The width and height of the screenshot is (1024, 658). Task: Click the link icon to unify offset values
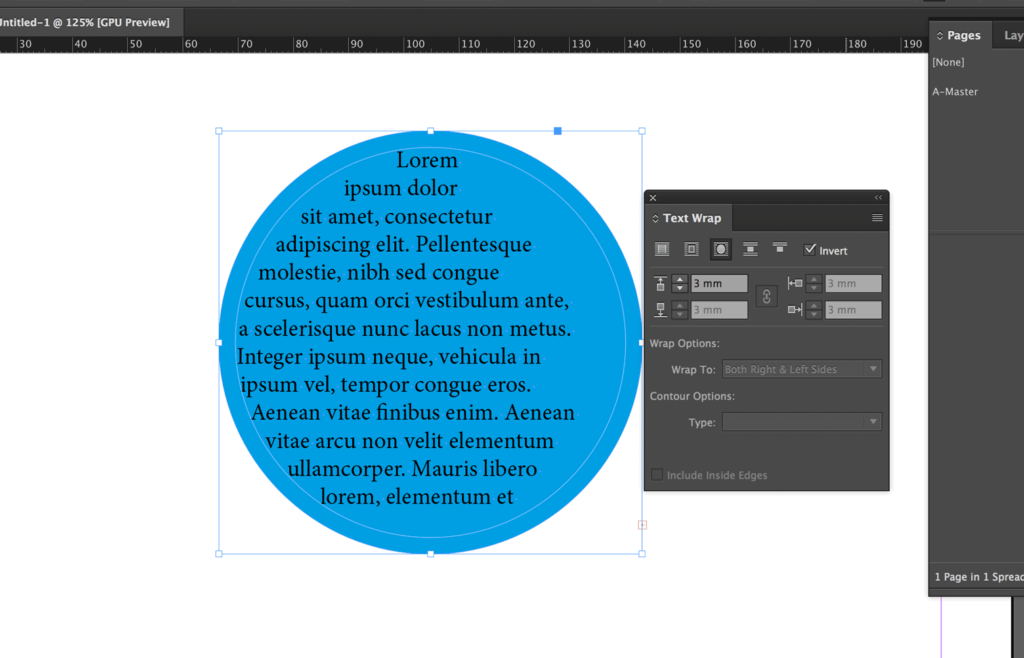coord(767,297)
